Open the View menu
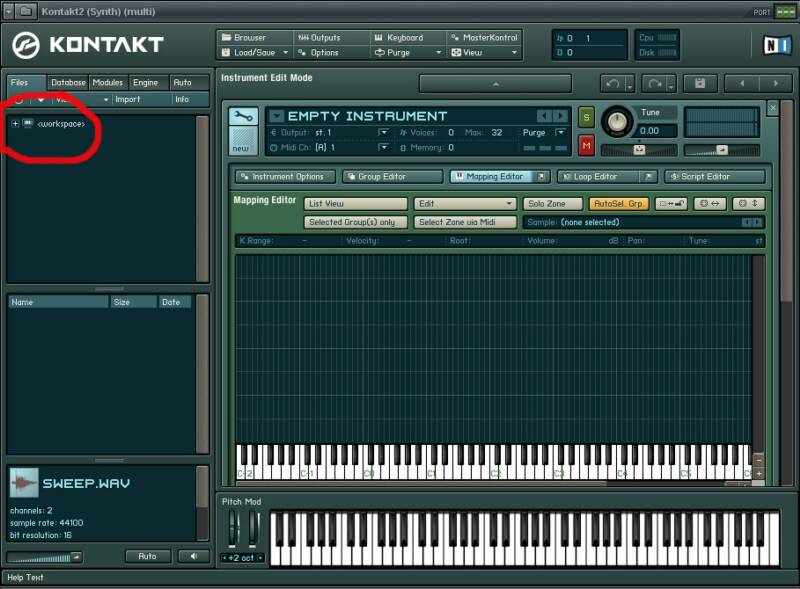Image resolution: width=800 pixels, height=589 pixels. point(484,53)
